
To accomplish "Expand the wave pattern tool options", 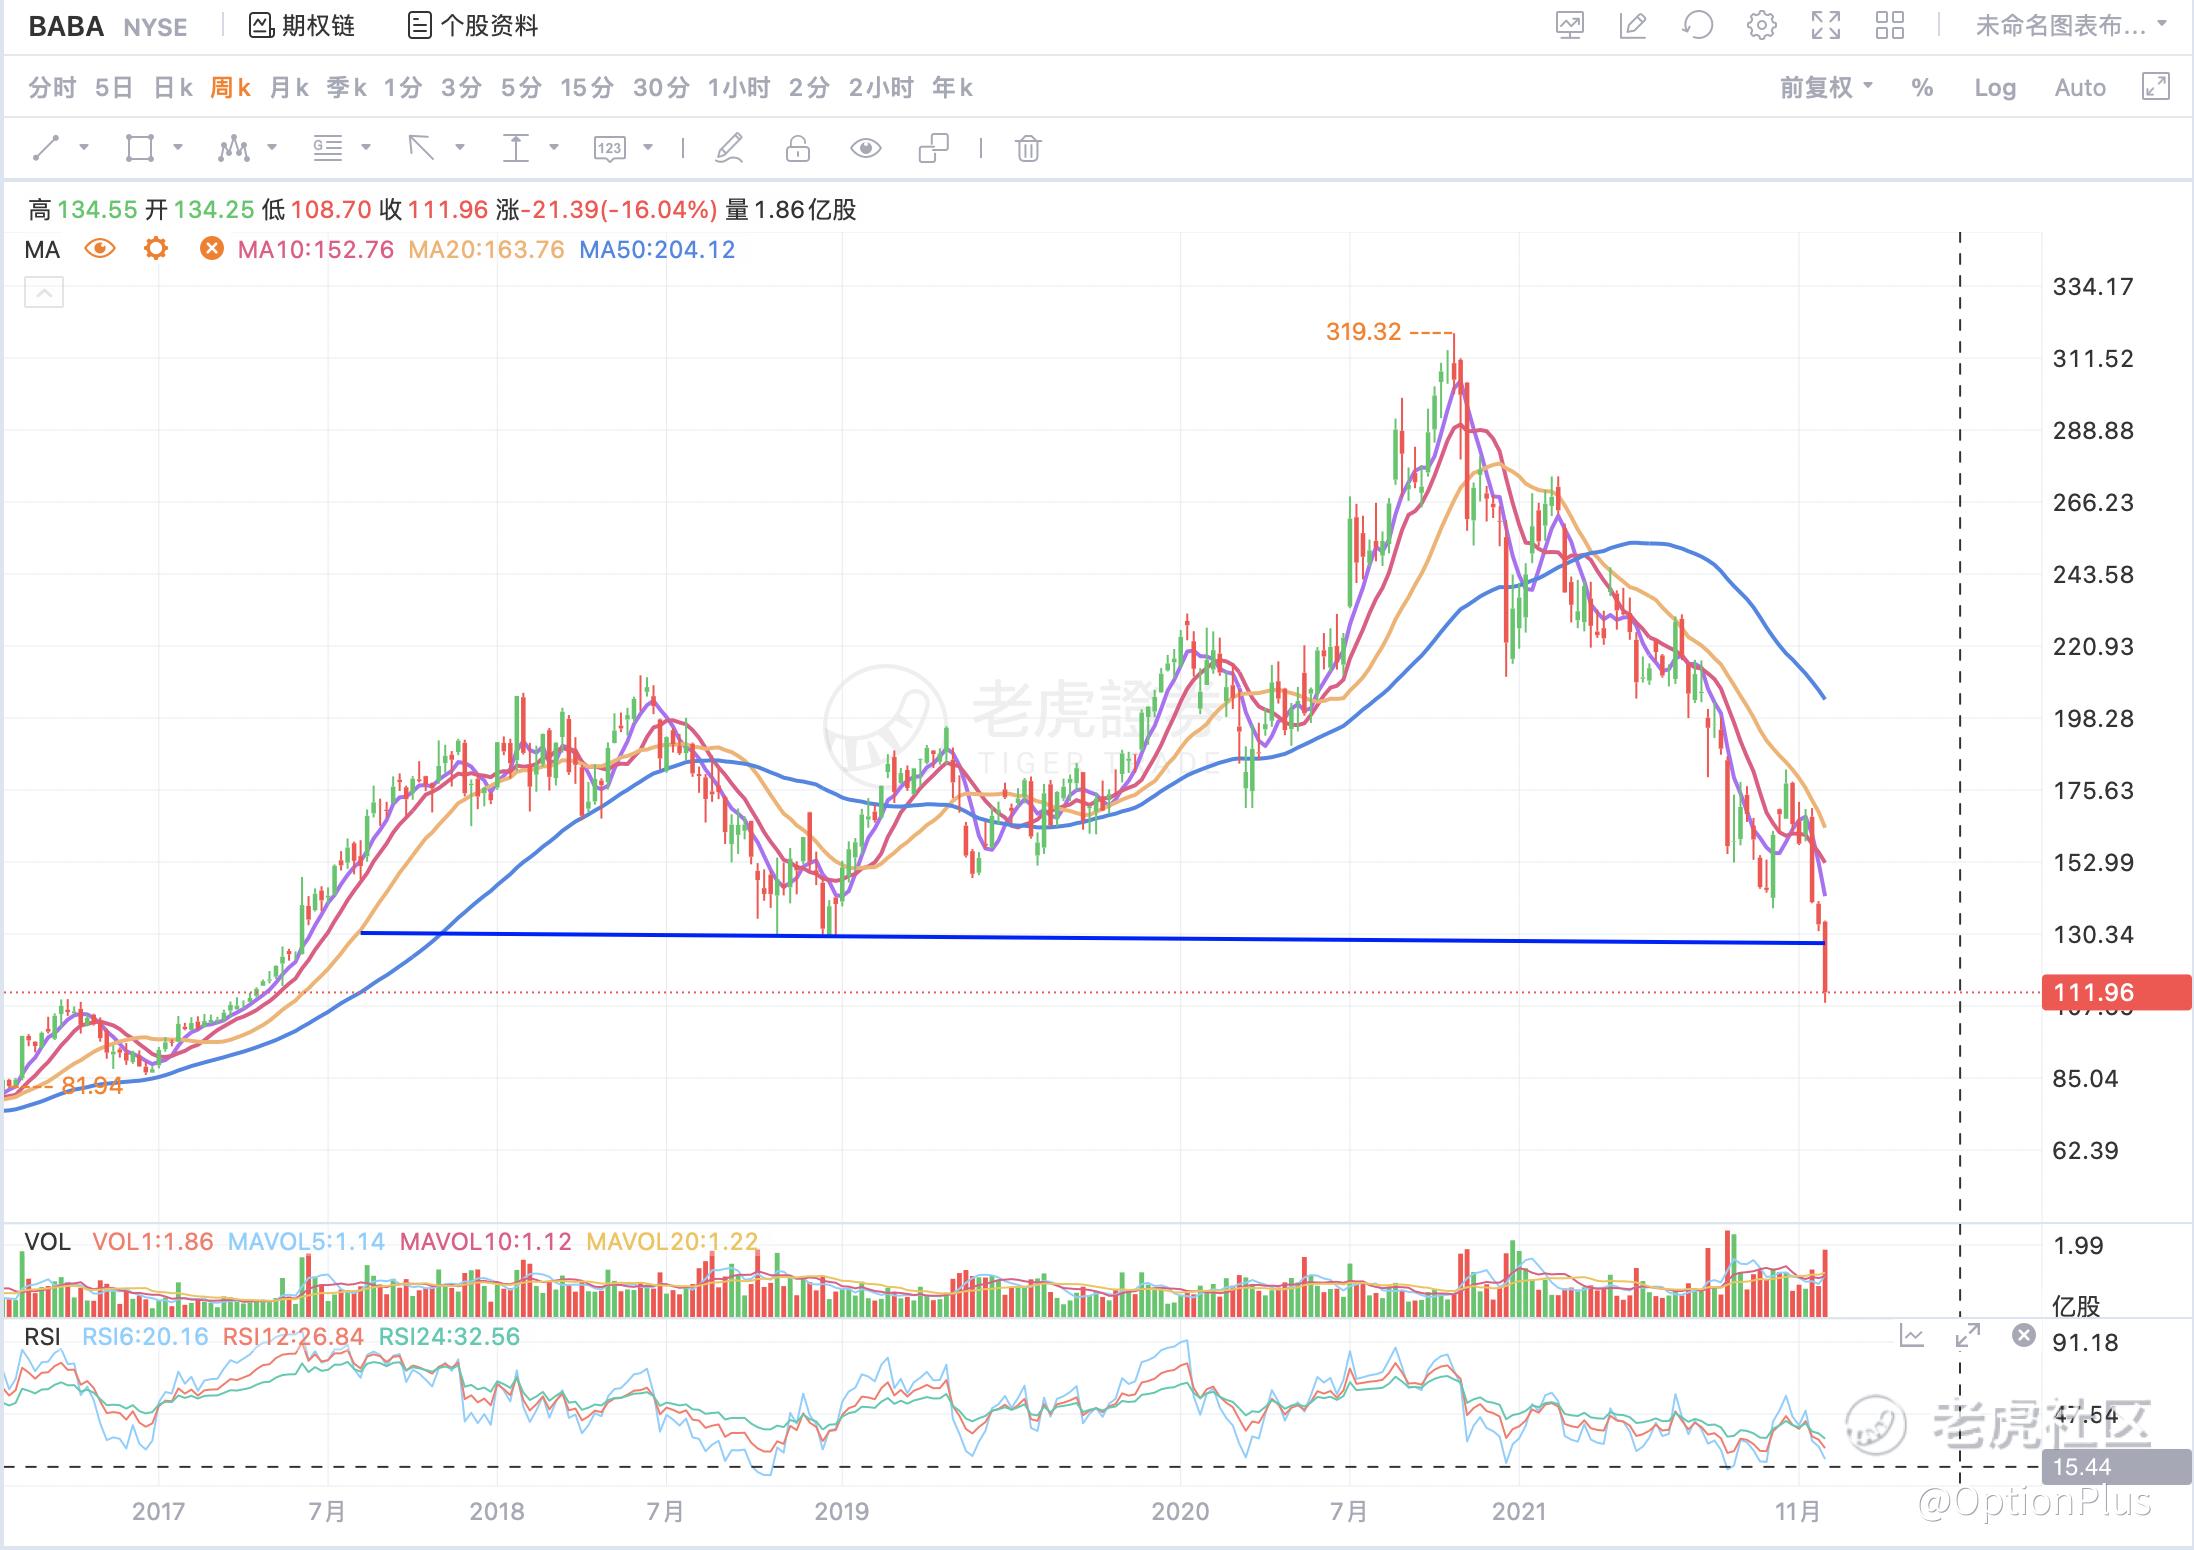I will click(x=271, y=147).
